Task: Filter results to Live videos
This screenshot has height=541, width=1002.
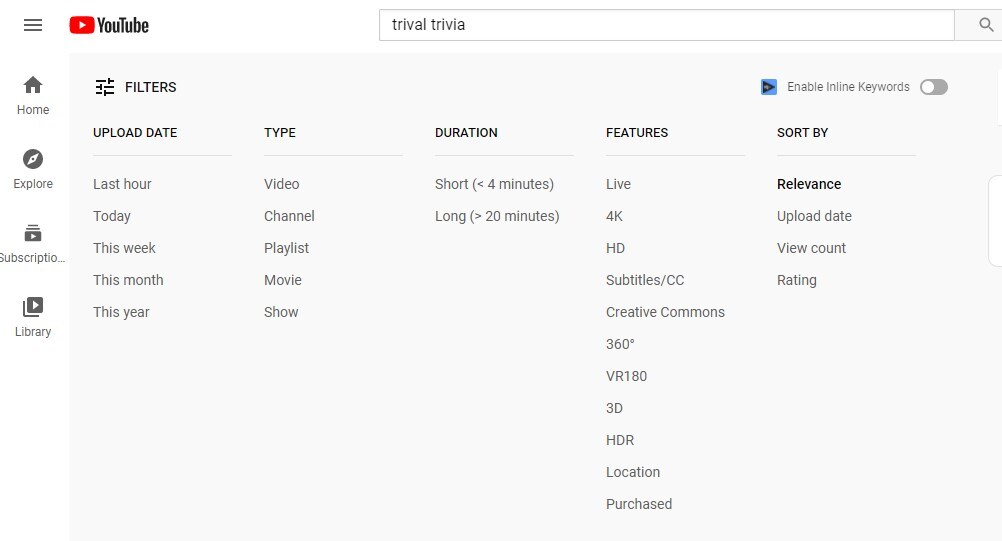Action: 618,184
